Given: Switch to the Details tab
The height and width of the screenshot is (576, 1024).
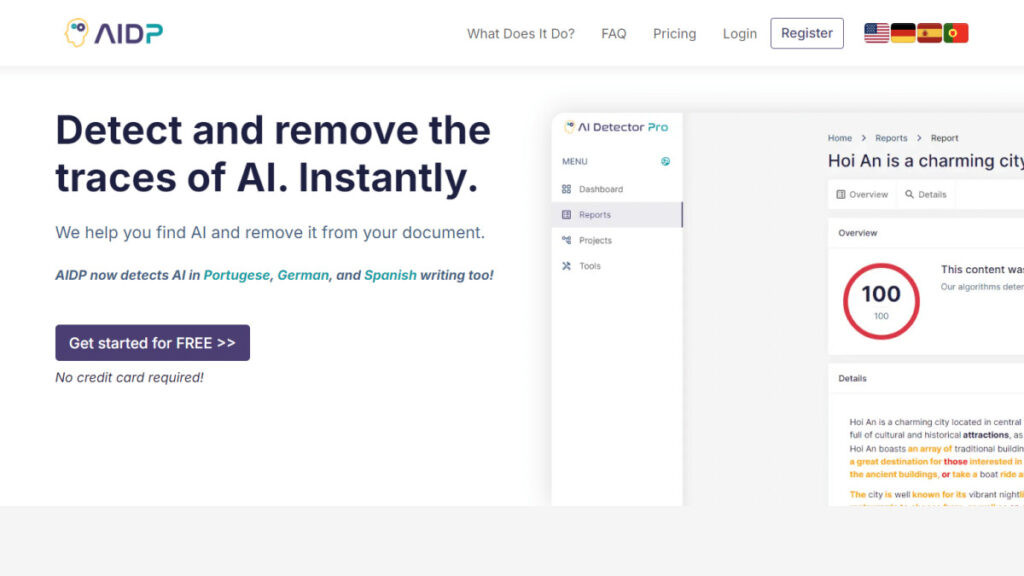Looking at the screenshot, I should pyautogui.click(x=925, y=195).
